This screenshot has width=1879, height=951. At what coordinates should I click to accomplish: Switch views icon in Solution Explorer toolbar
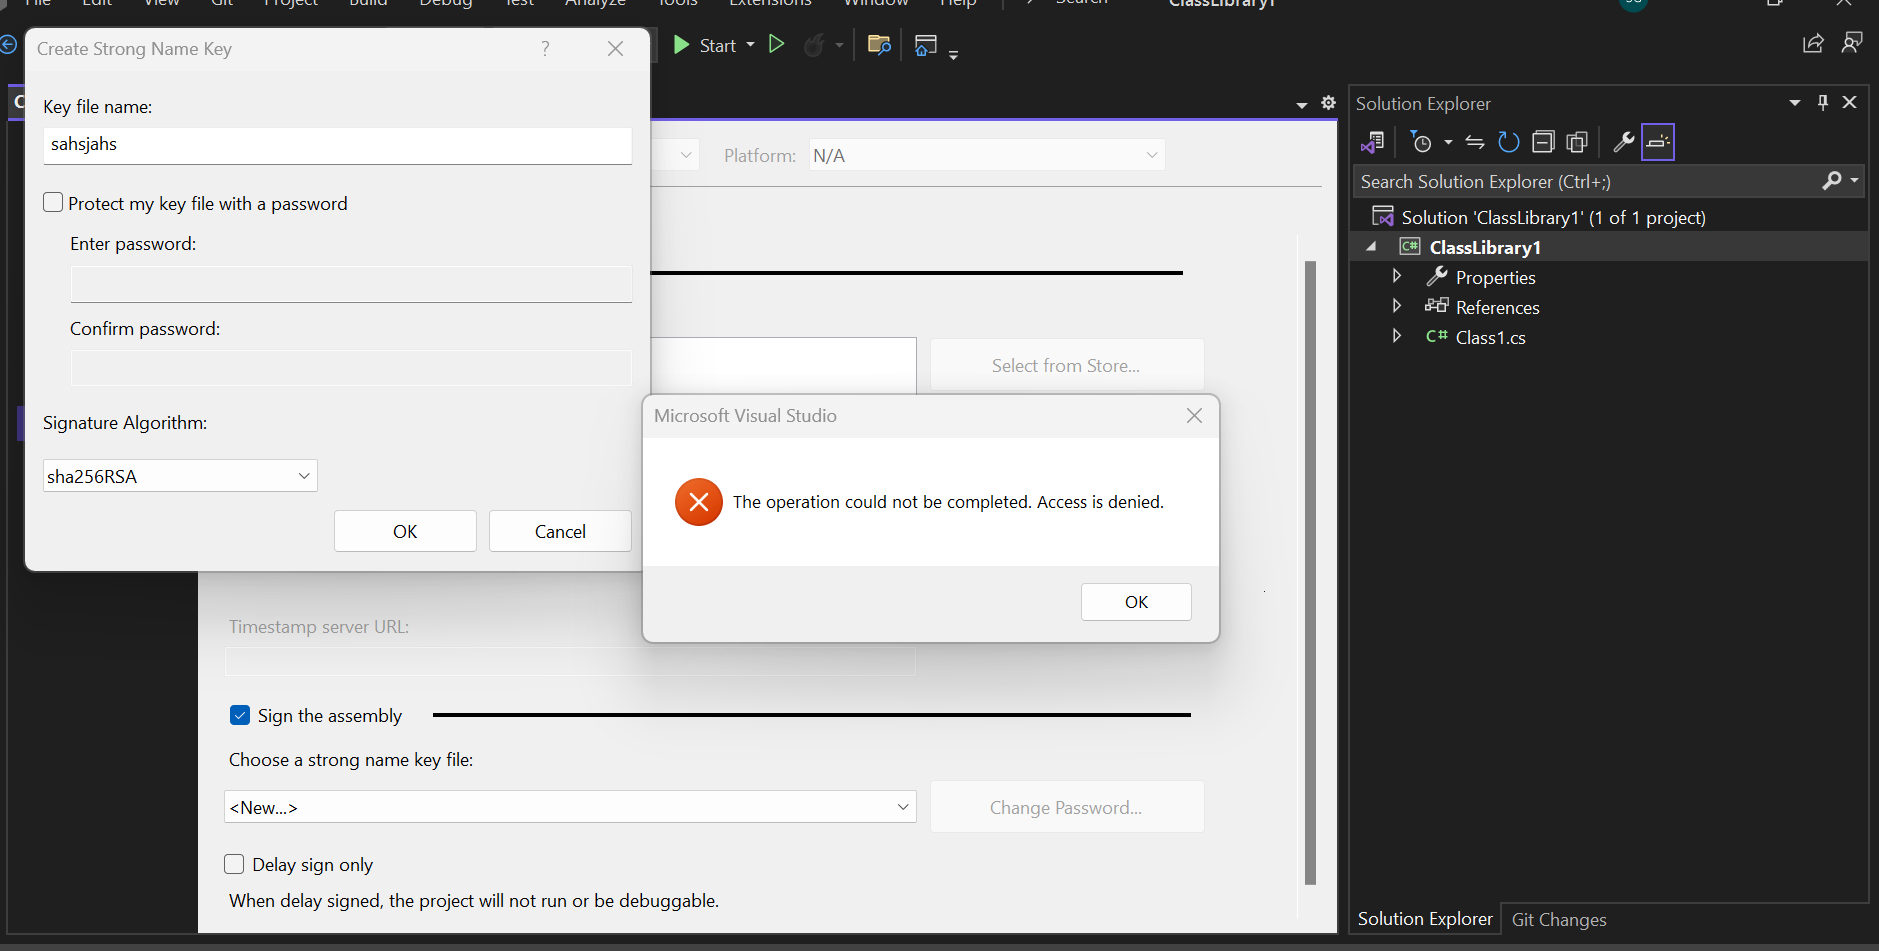point(1373,142)
